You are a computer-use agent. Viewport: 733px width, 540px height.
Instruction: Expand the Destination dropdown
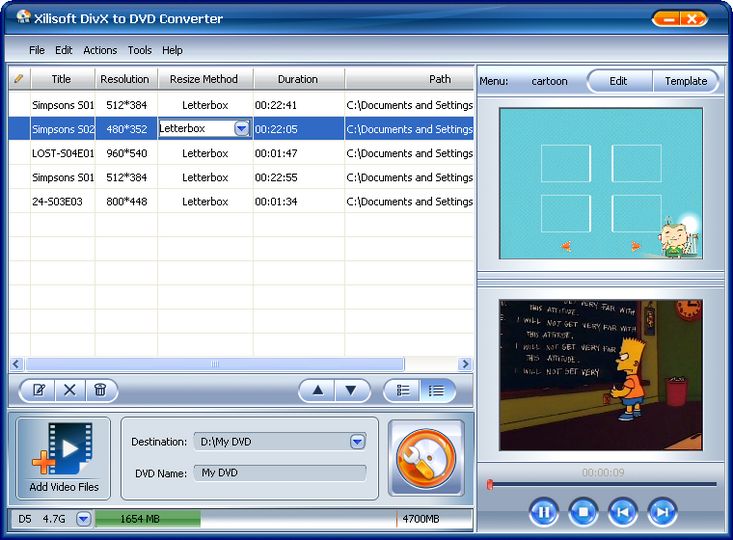click(x=358, y=441)
